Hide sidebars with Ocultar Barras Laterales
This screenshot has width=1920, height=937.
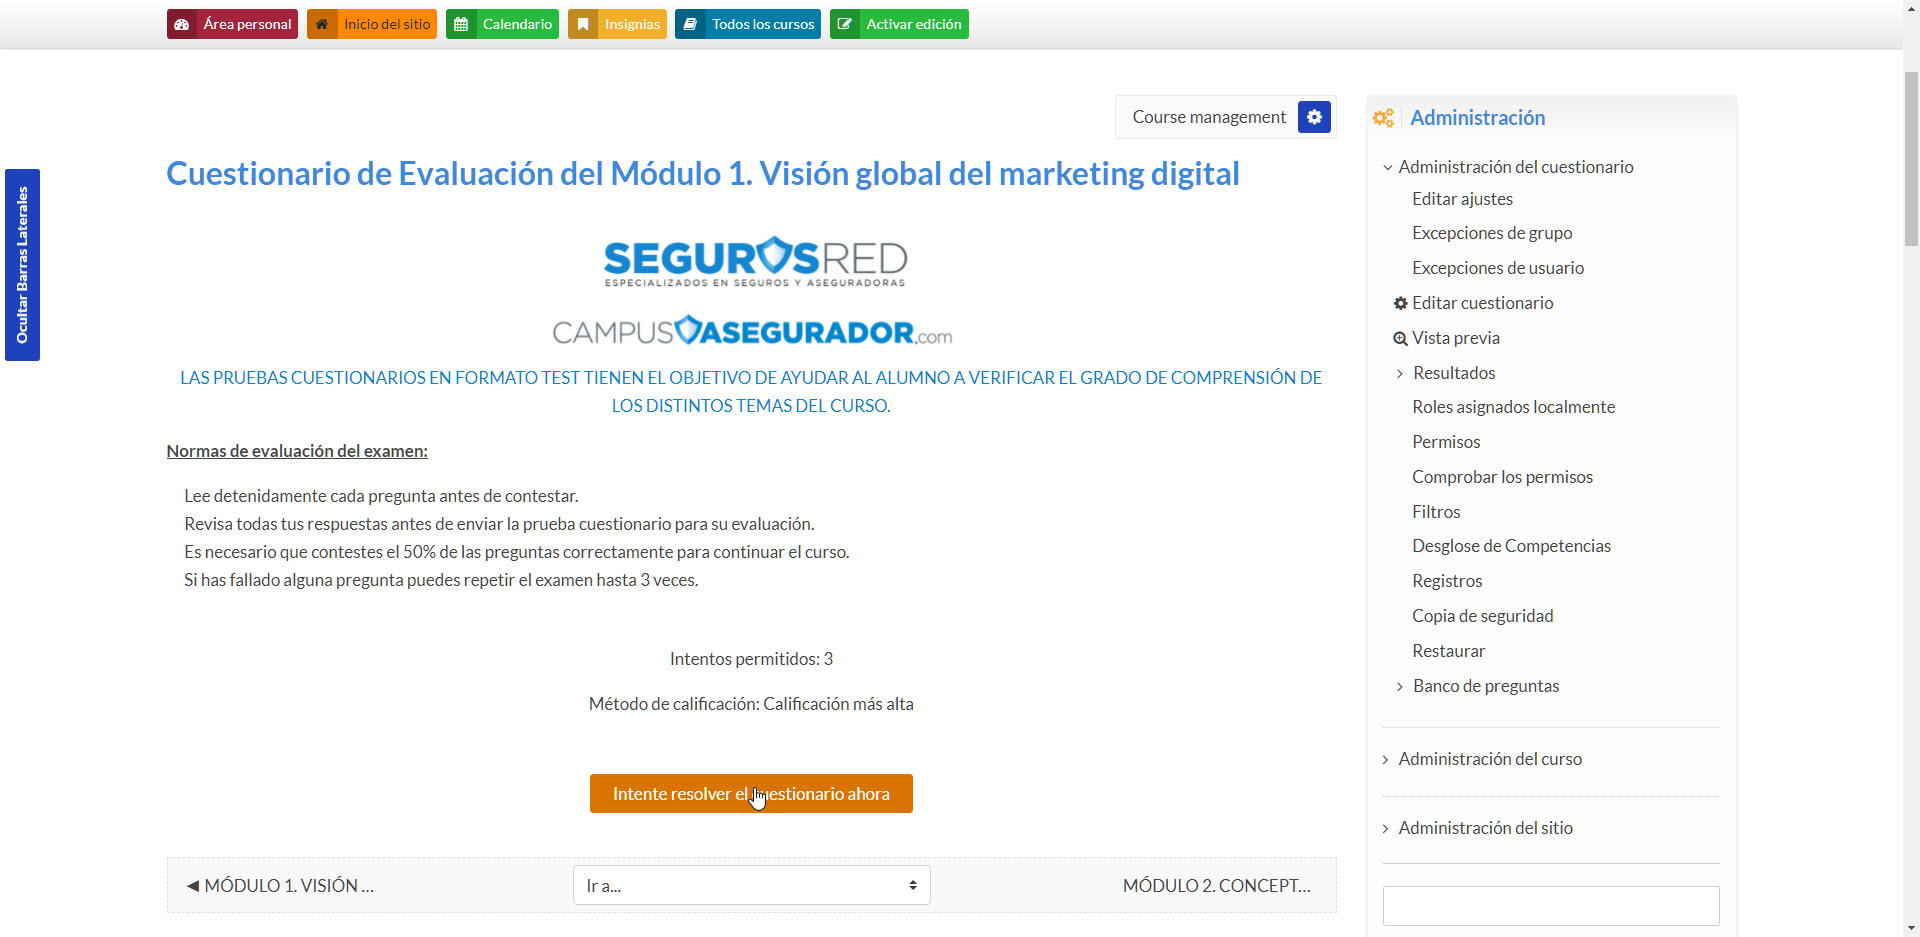(x=22, y=265)
